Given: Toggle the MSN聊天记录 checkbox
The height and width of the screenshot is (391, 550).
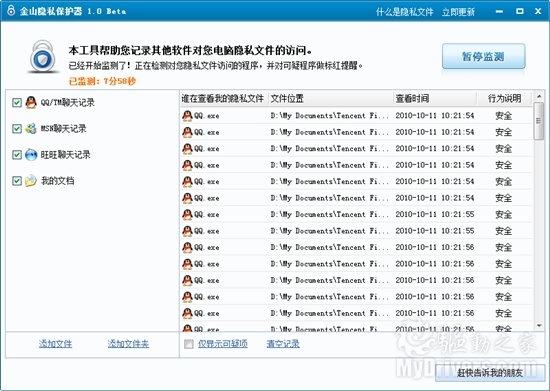Looking at the screenshot, I should tap(16, 128).
